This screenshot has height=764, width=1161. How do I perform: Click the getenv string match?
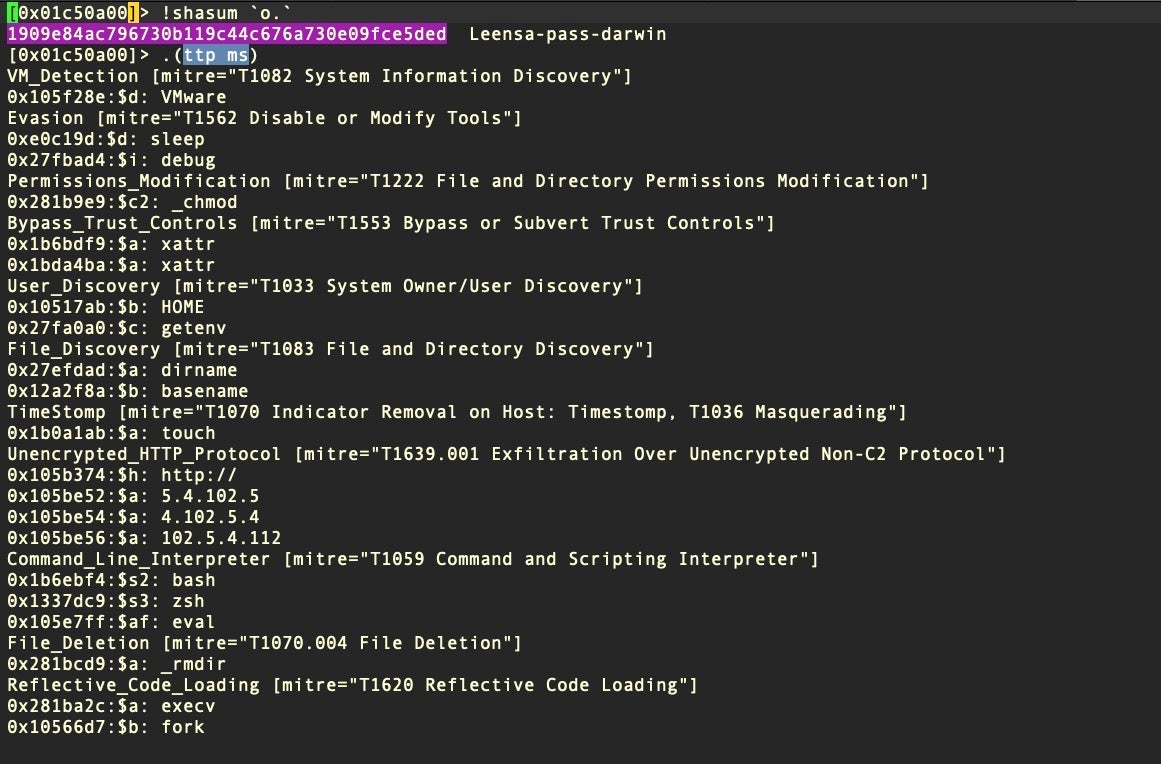pyautogui.click(x=193, y=328)
